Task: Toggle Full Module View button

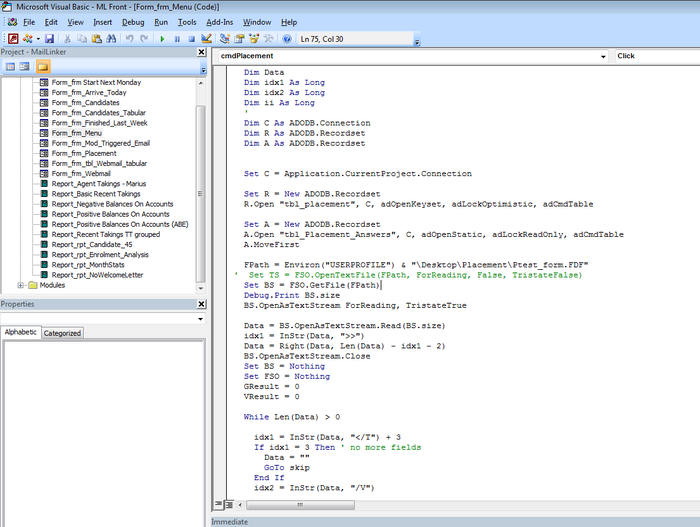Action: point(229,505)
